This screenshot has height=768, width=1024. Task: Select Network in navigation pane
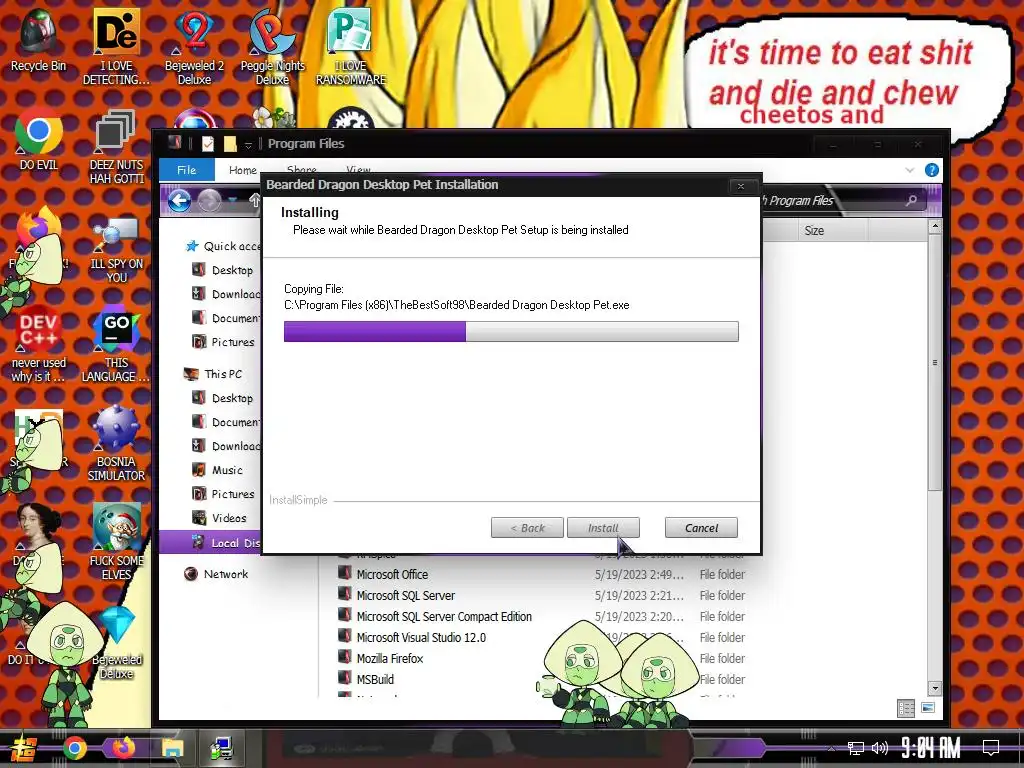216,574
